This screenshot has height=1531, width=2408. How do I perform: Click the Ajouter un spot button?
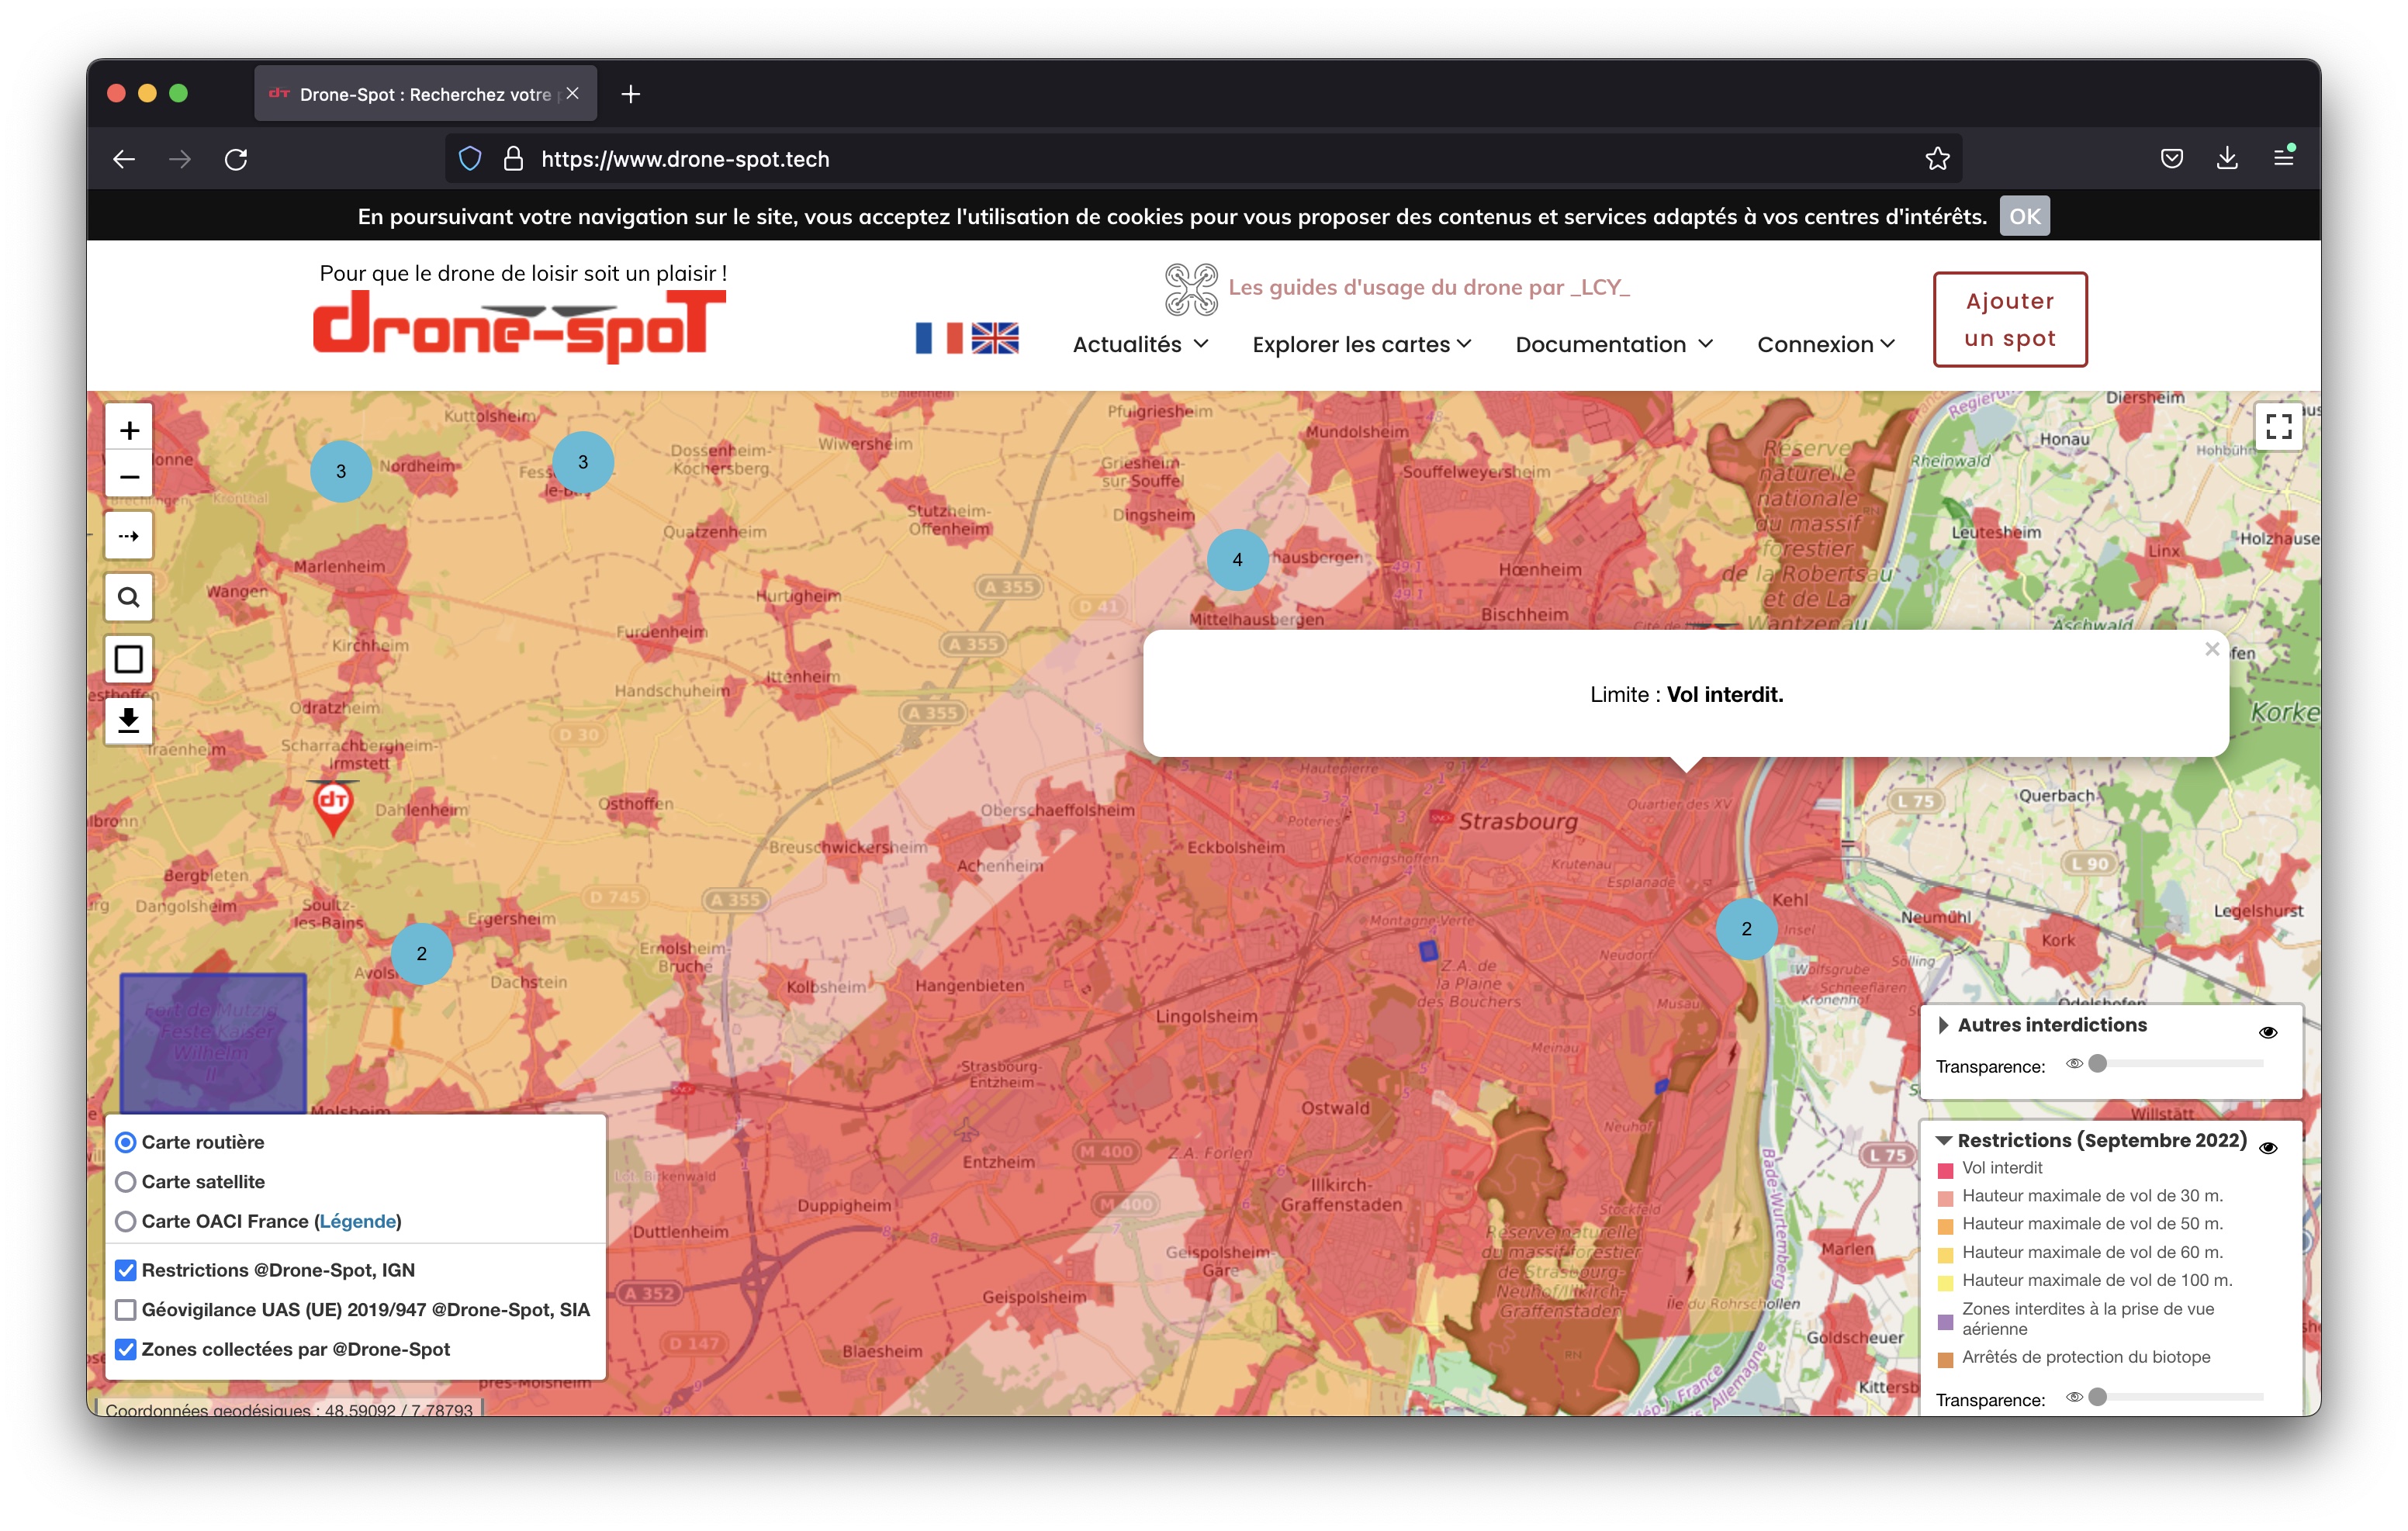[2009, 319]
